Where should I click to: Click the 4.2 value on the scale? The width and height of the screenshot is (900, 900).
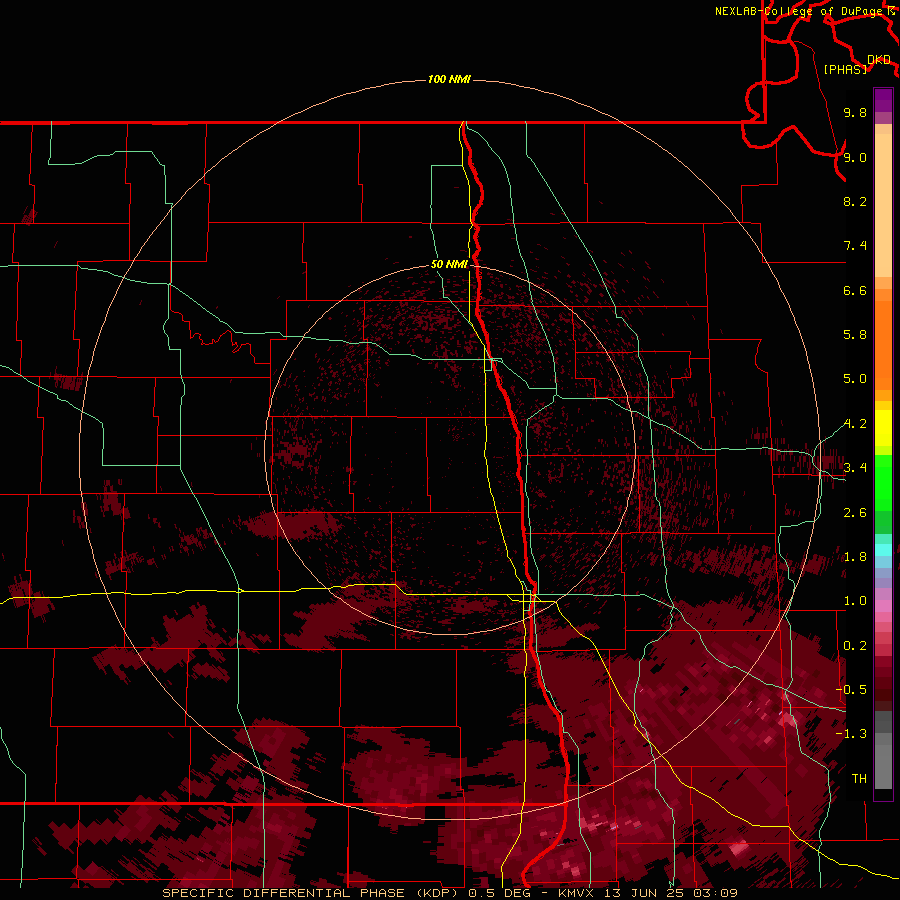point(855,424)
